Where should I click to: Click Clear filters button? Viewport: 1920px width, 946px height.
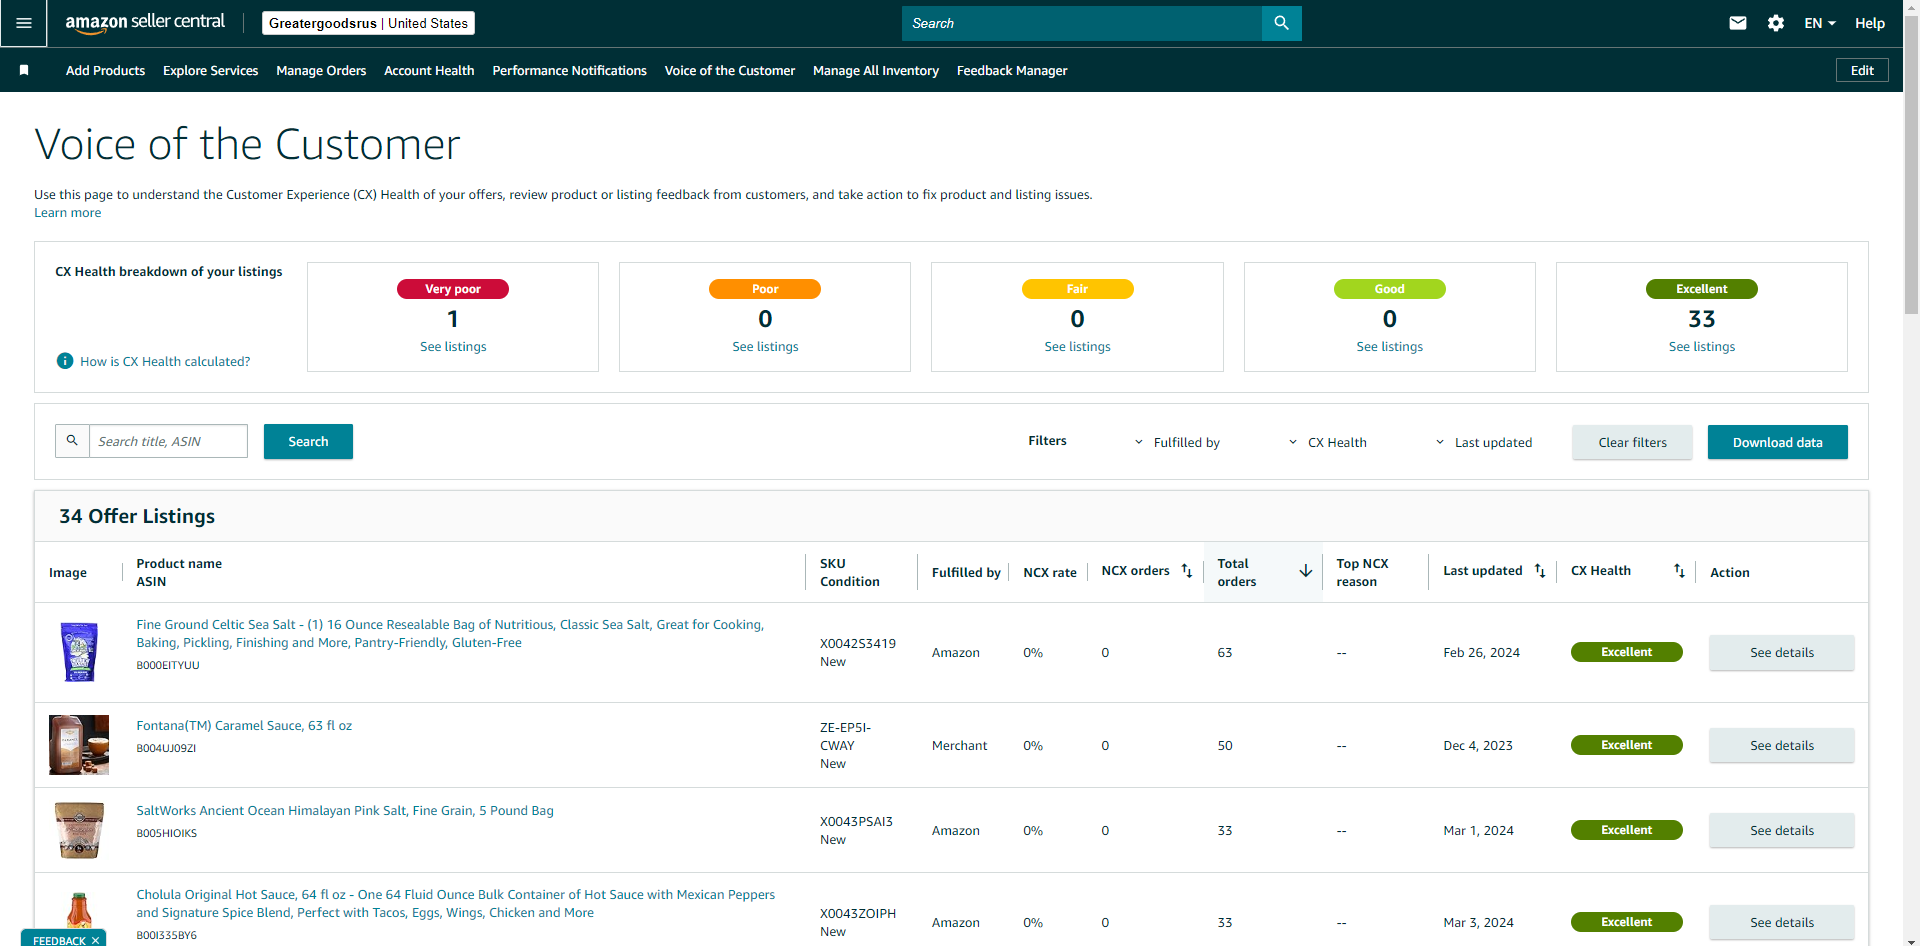1632,442
